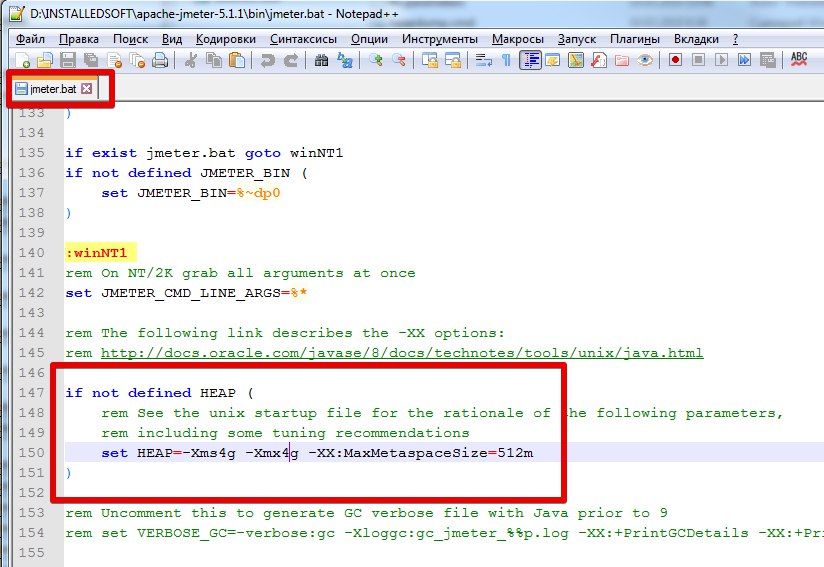The width and height of the screenshot is (824, 567).
Task: Redo the last undone edit
Action: (x=291, y=60)
